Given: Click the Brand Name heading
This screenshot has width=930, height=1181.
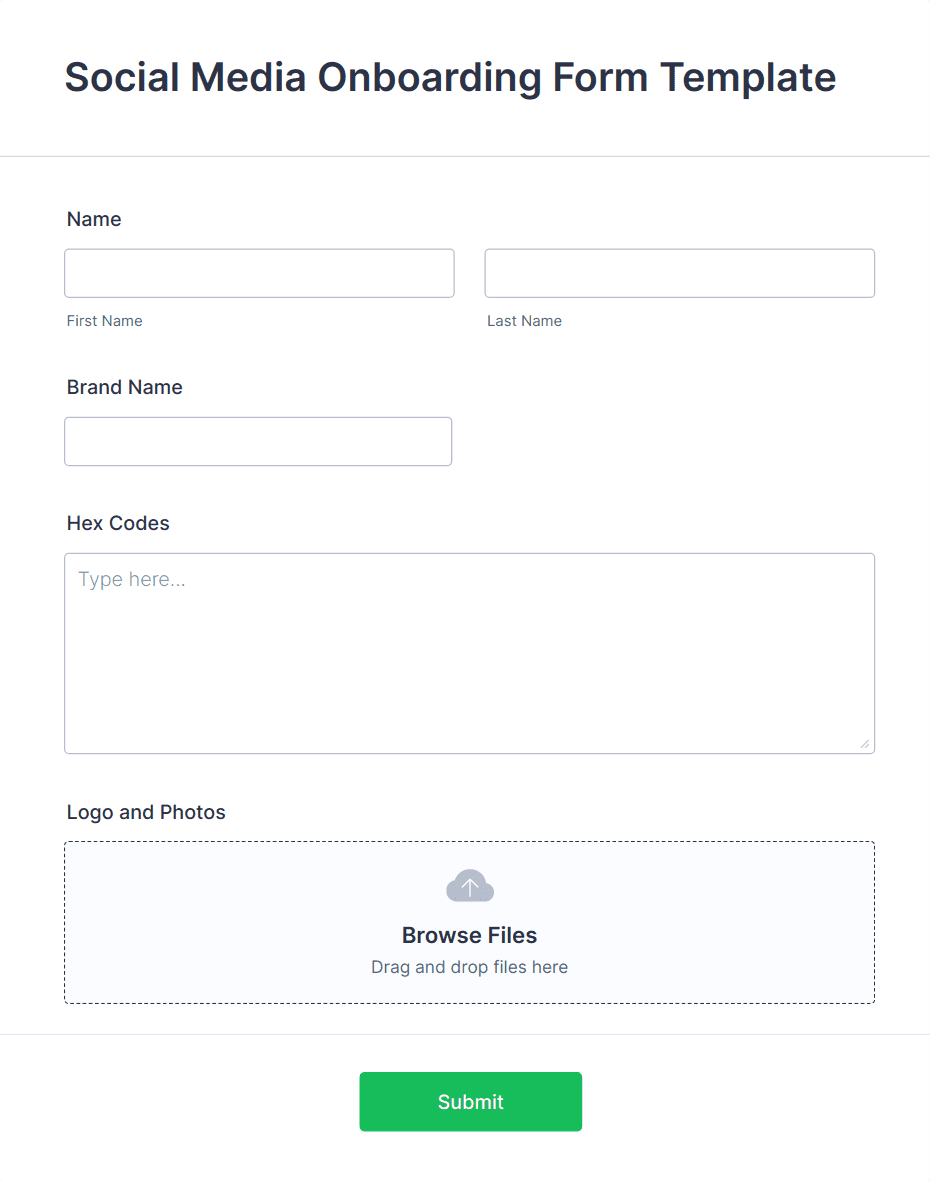Looking at the screenshot, I should point(124,387).
